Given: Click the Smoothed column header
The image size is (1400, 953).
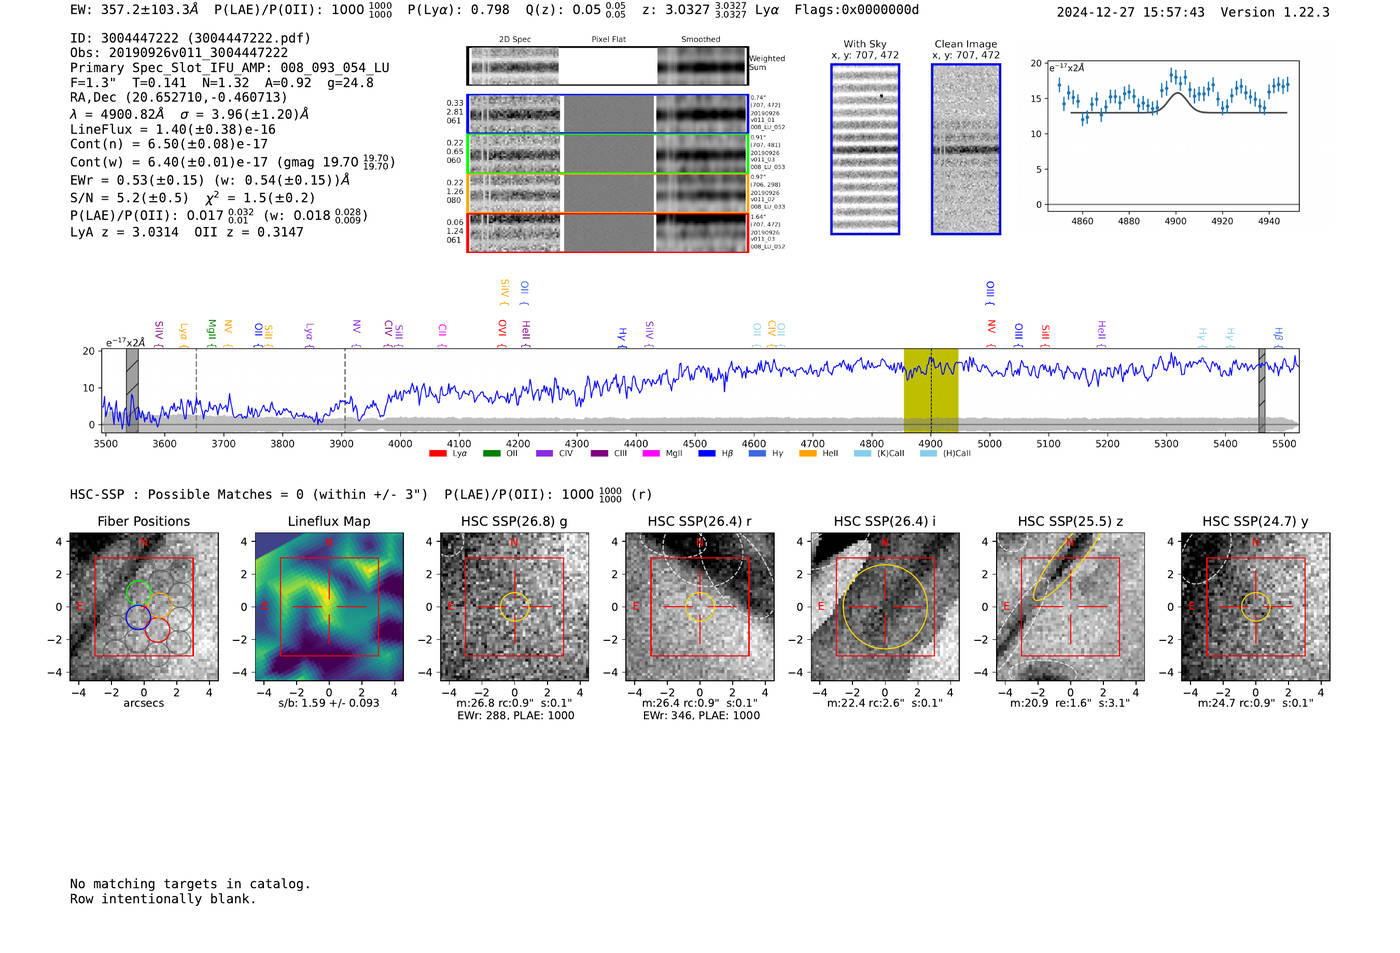Looking at the screenshot, I should point(701,40).
